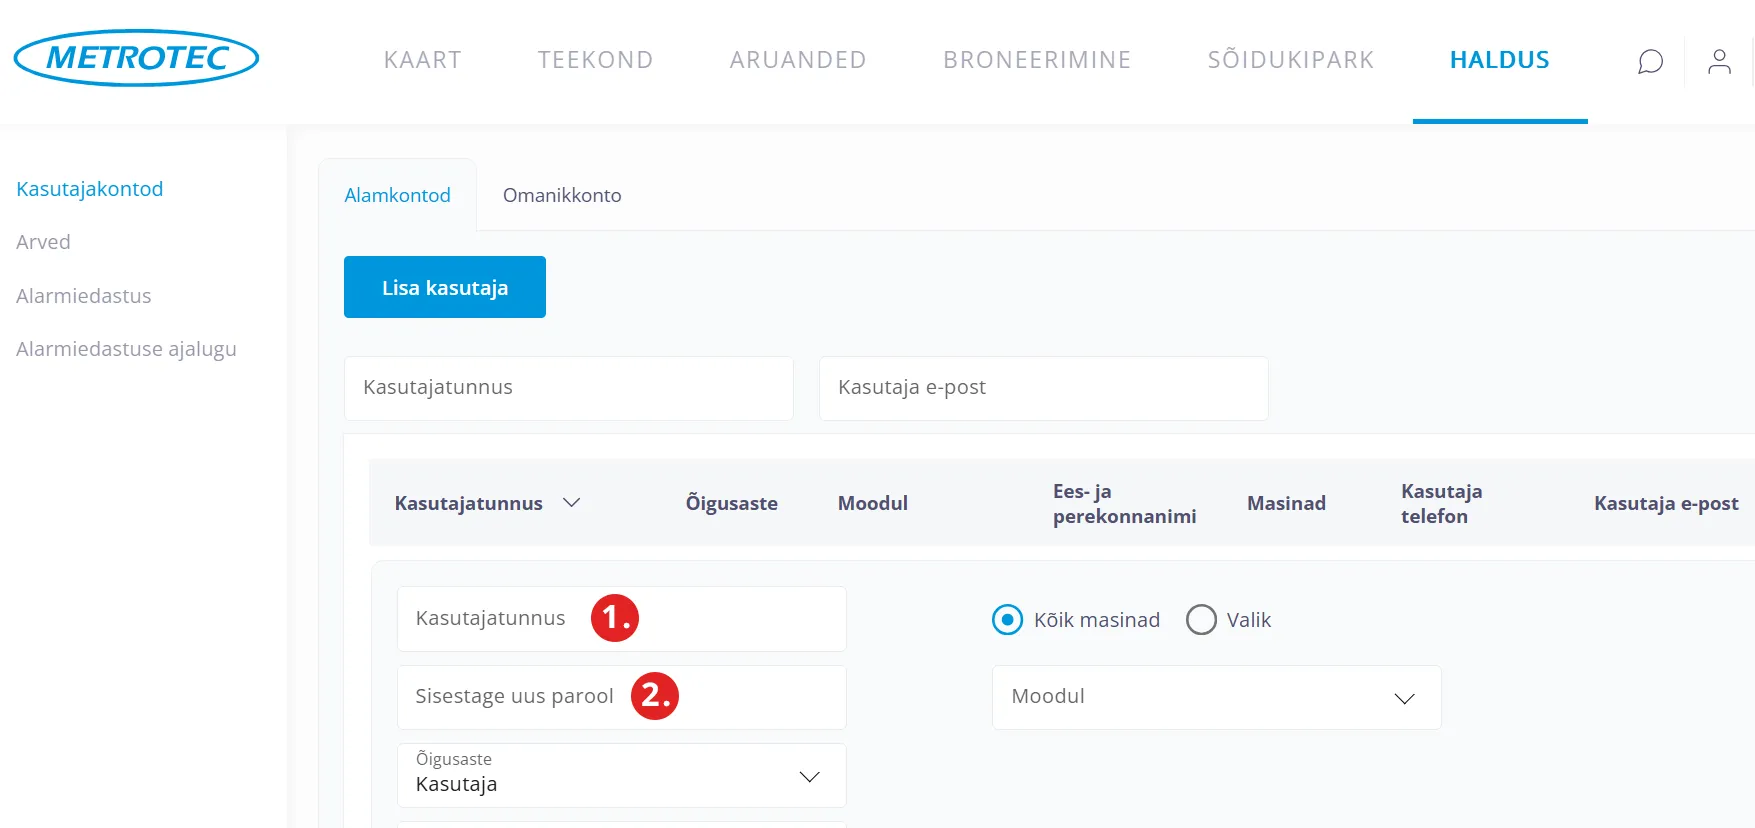This screenshot has width=1755, height=828.
Task: Switch to the Omanikkonto tab
Action: 562,195
